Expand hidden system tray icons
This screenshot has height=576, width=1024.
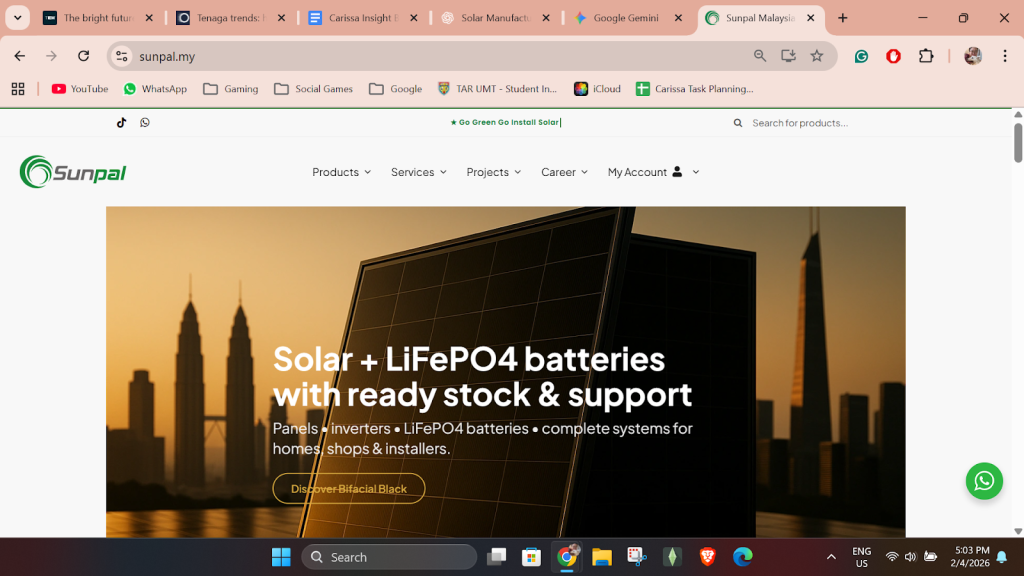pyautogui.click(x=831, y=557)
